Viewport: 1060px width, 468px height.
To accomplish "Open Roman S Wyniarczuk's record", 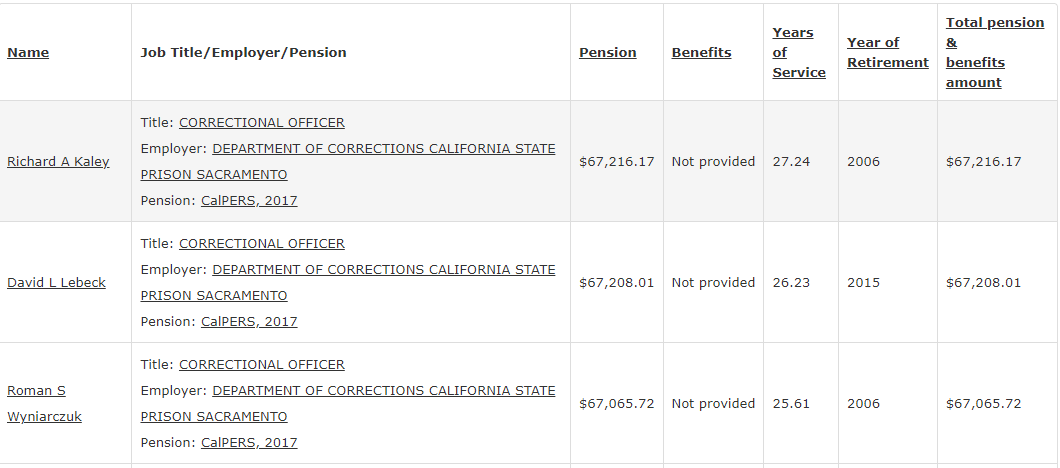I will tap(44, 404).
